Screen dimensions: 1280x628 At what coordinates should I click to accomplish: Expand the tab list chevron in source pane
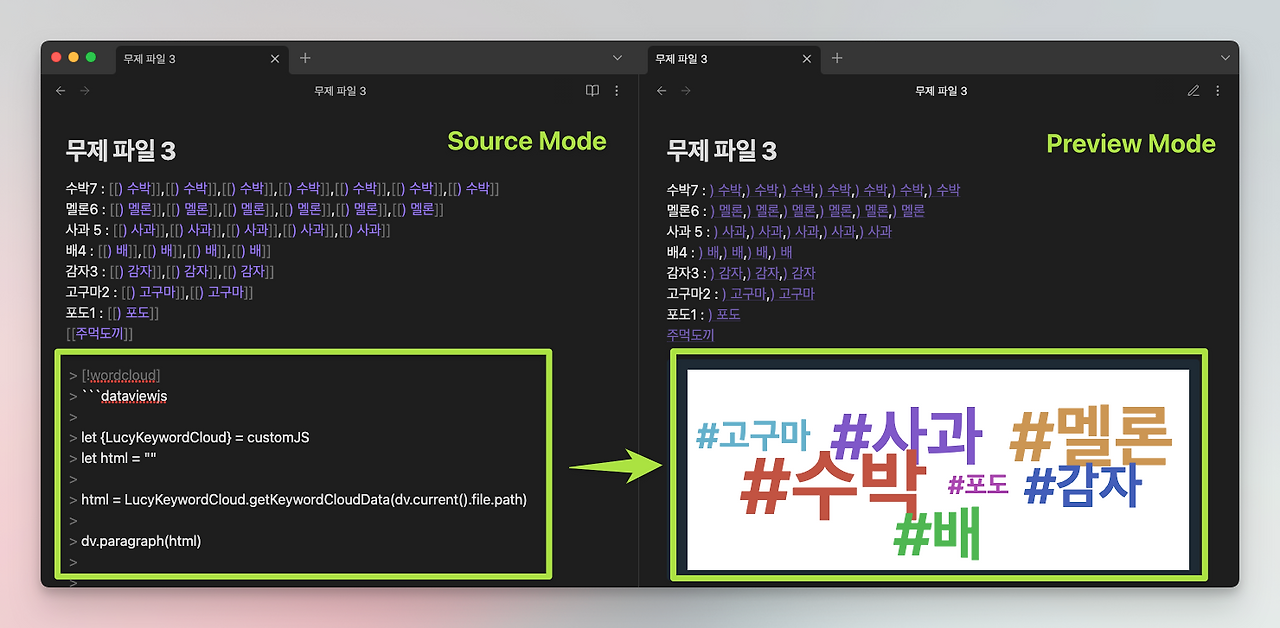[618, 59]
